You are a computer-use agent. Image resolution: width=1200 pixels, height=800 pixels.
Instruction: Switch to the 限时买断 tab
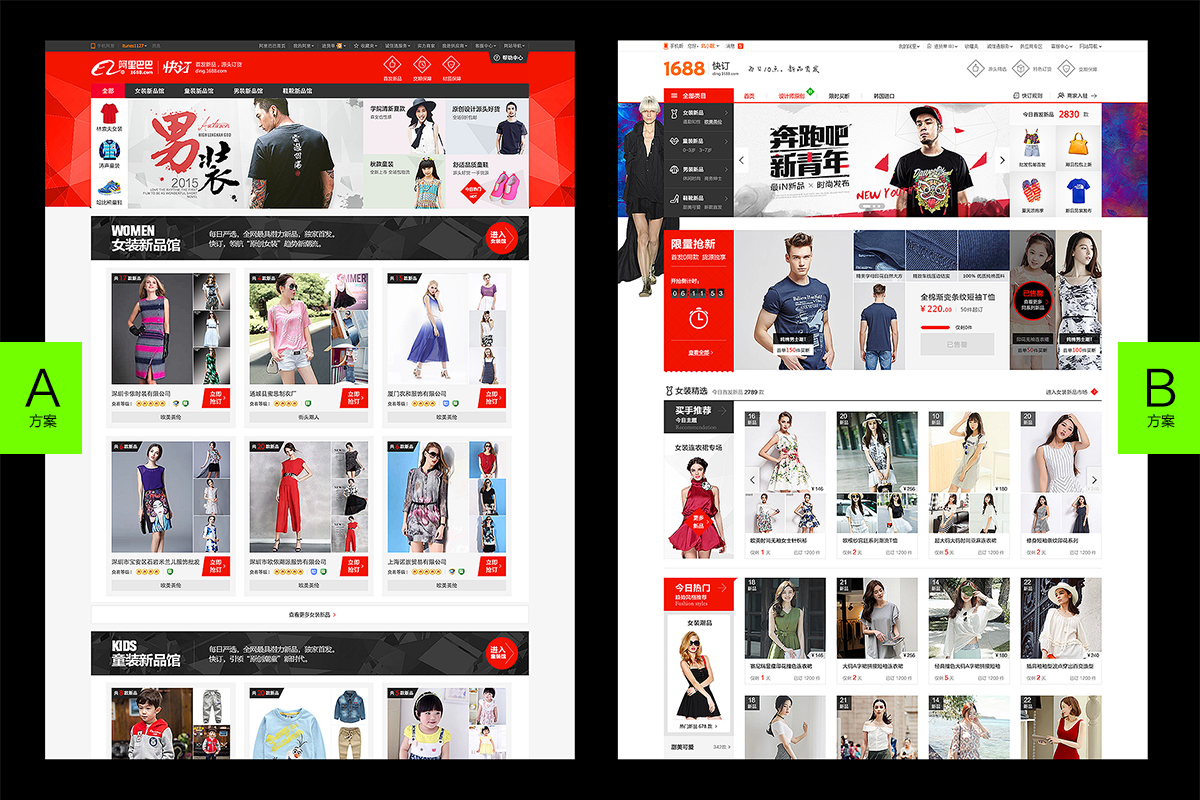point(839,96)
